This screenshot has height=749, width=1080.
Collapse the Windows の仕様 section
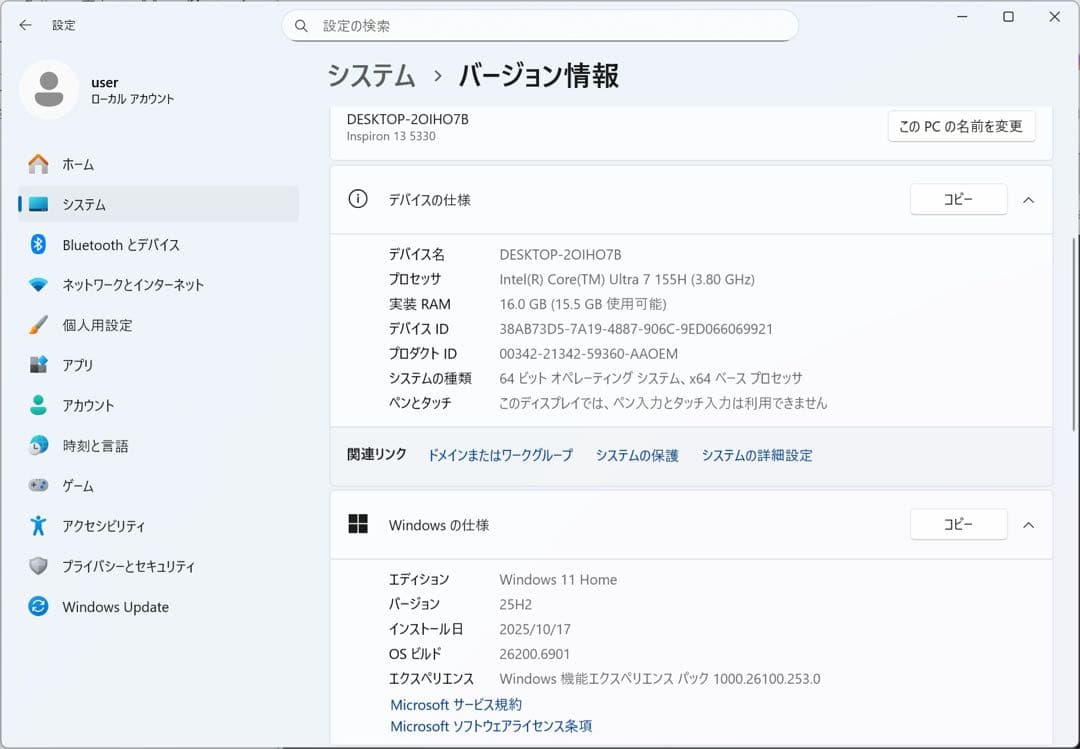(1028, 524)
